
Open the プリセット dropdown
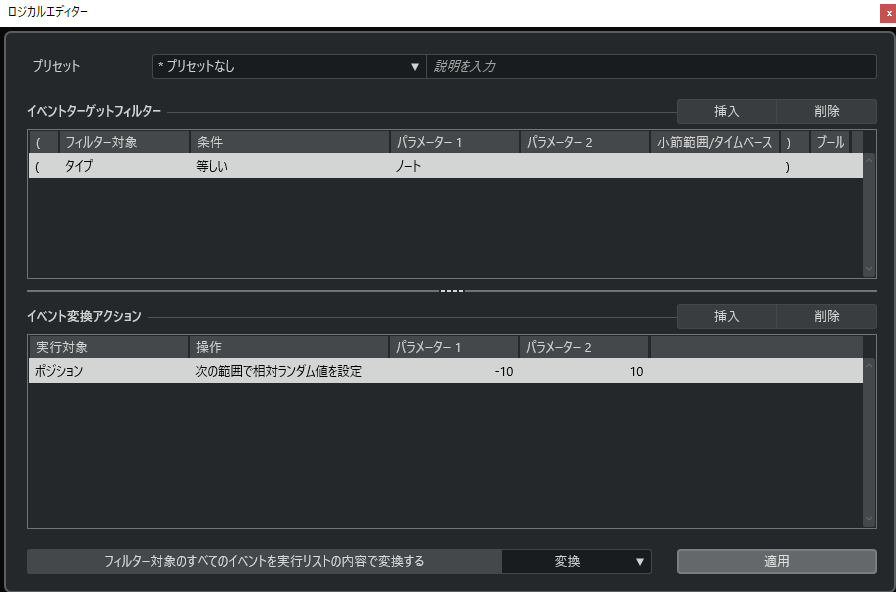point(289,66)
